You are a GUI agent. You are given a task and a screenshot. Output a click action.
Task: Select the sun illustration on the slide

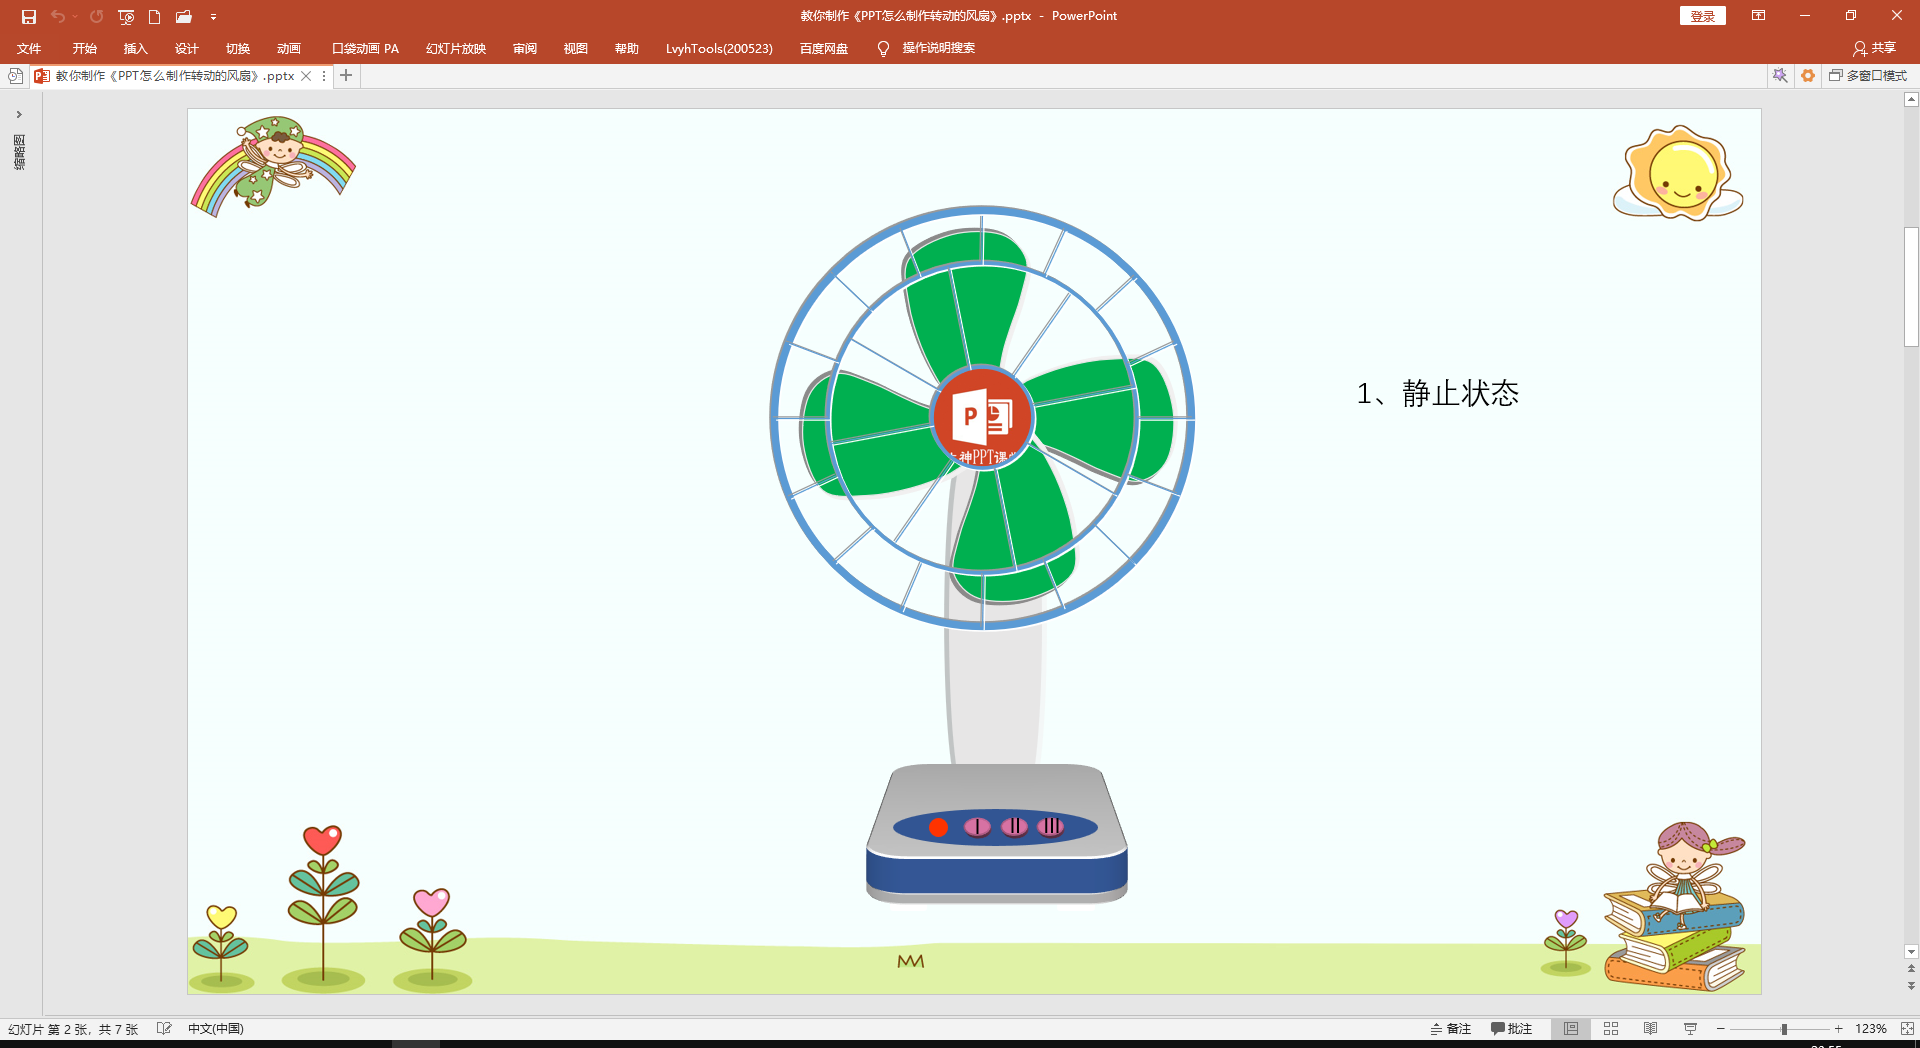1678,173
